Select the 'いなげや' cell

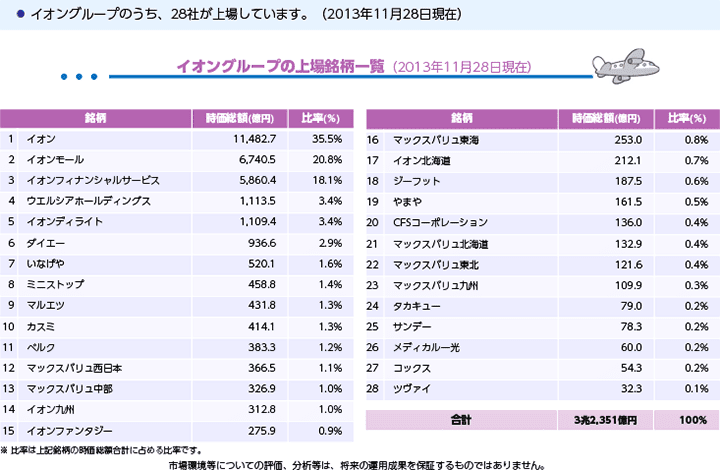point(45,264)
